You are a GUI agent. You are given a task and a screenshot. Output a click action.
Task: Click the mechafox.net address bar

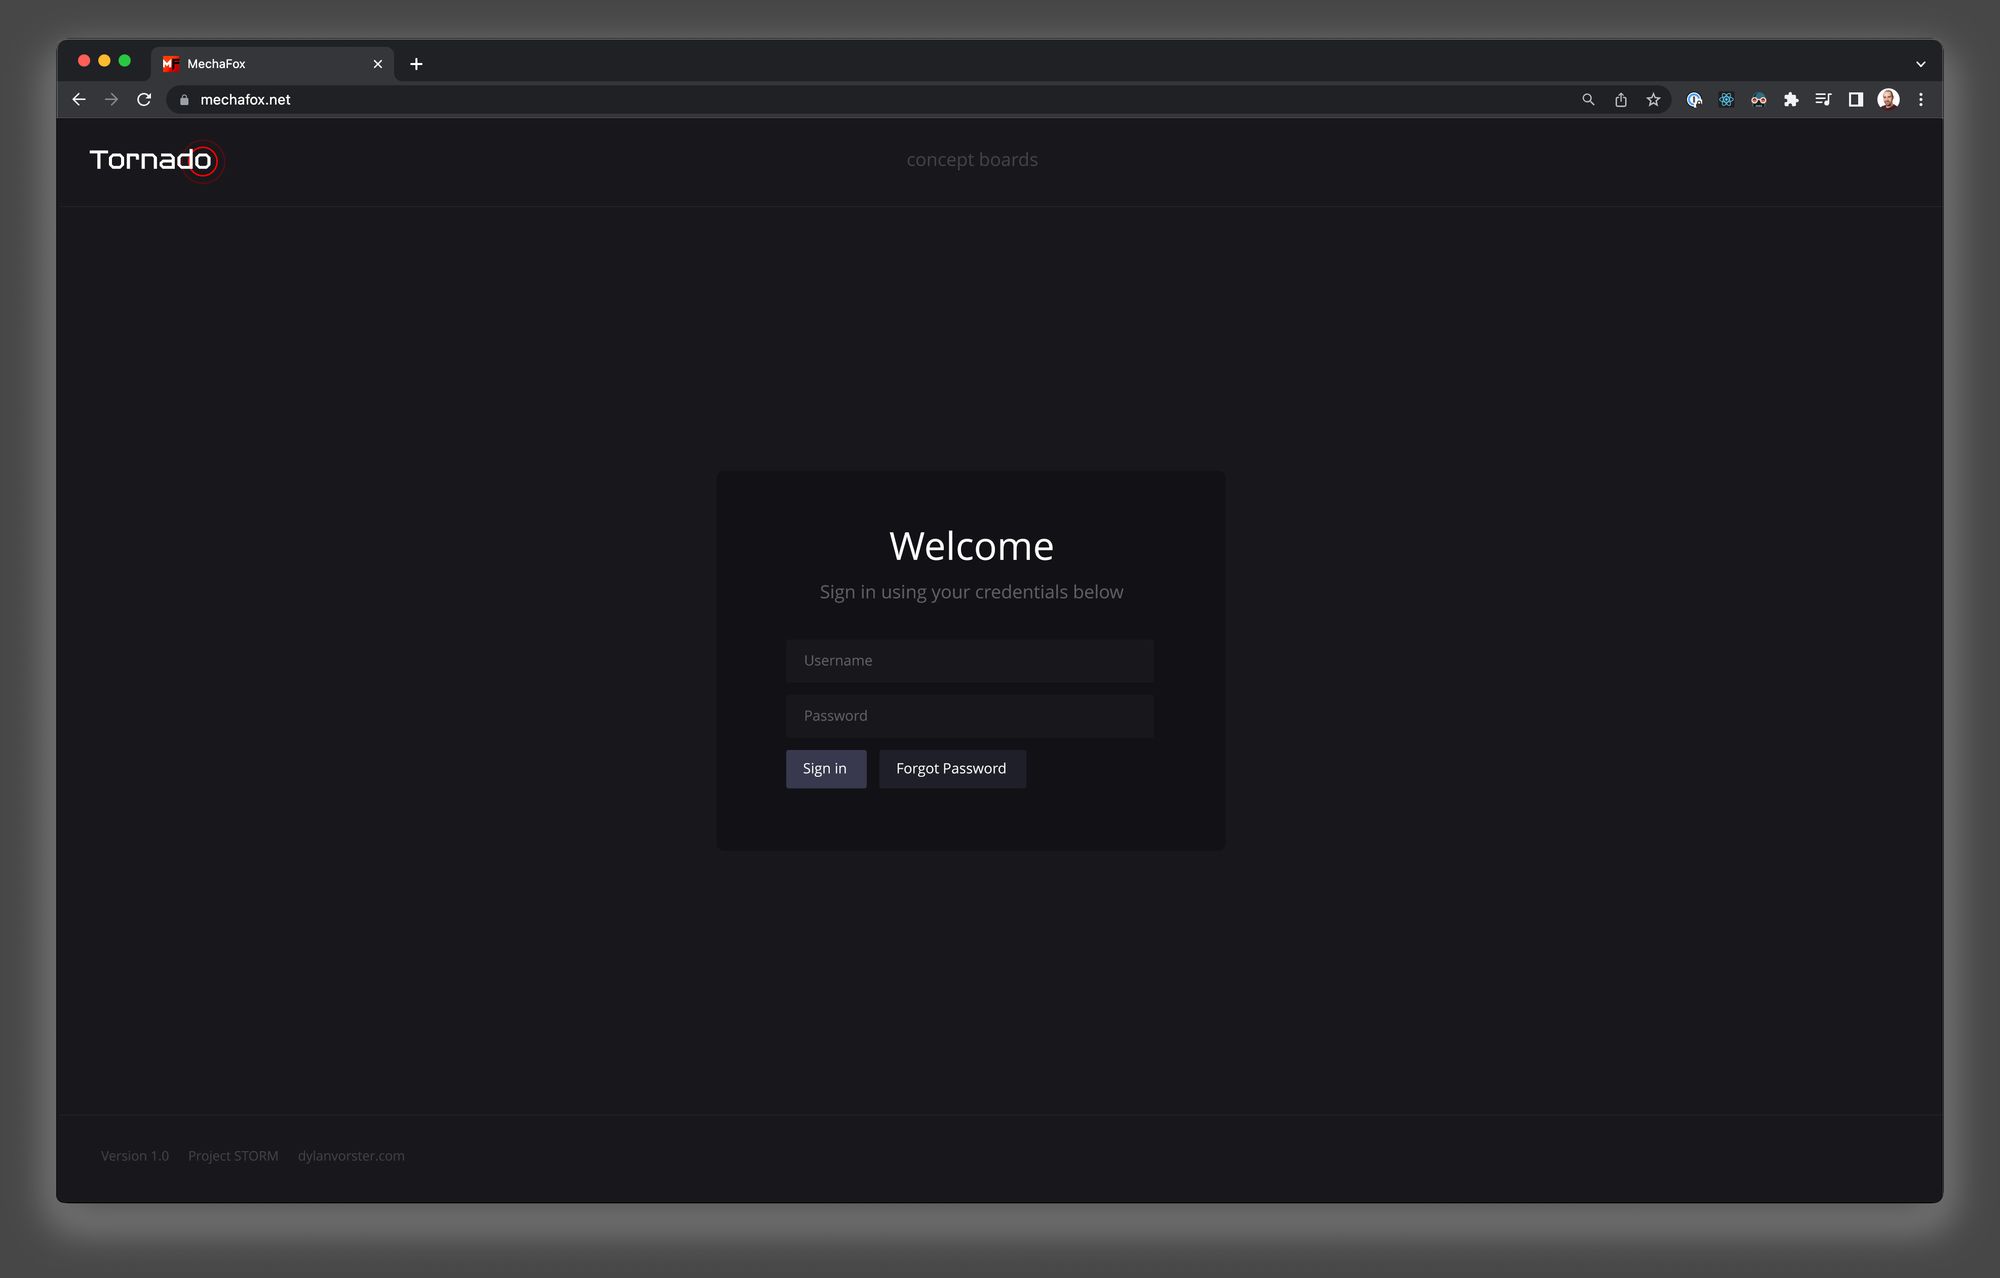pyautogui.click(x=245, y=98)
